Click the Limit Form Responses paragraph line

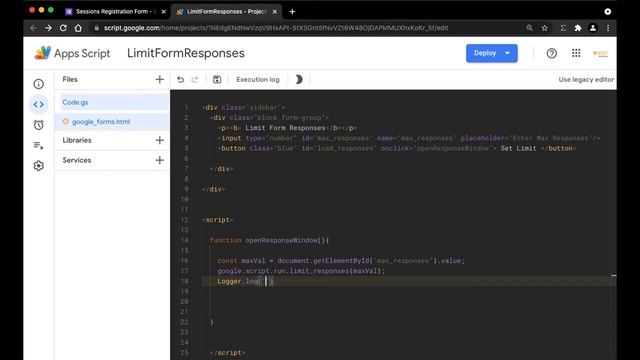[287, 128]
